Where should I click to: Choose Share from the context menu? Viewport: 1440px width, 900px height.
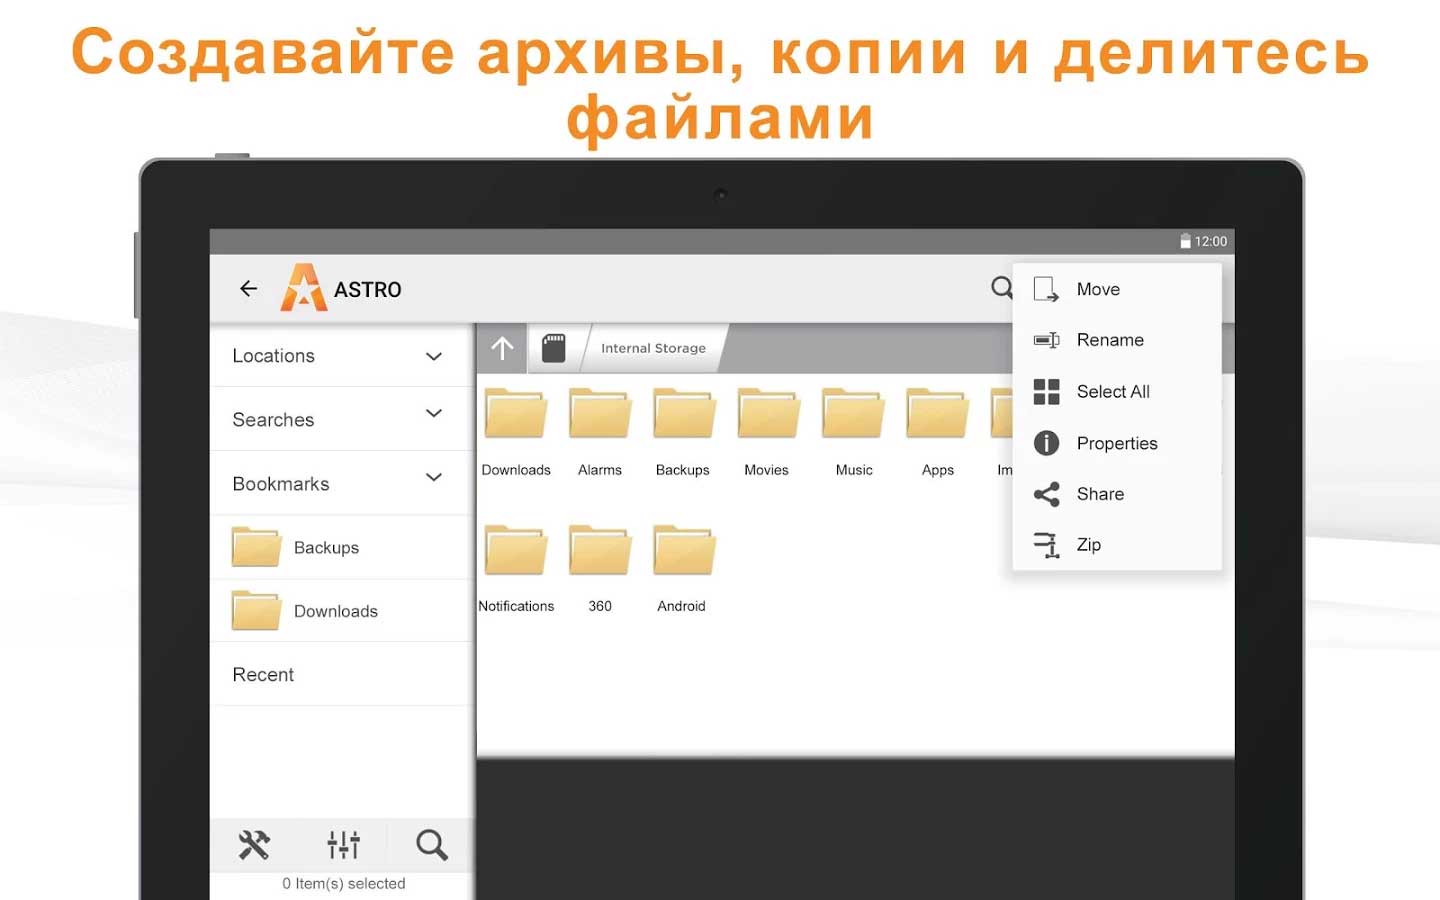click(1117, 494)
